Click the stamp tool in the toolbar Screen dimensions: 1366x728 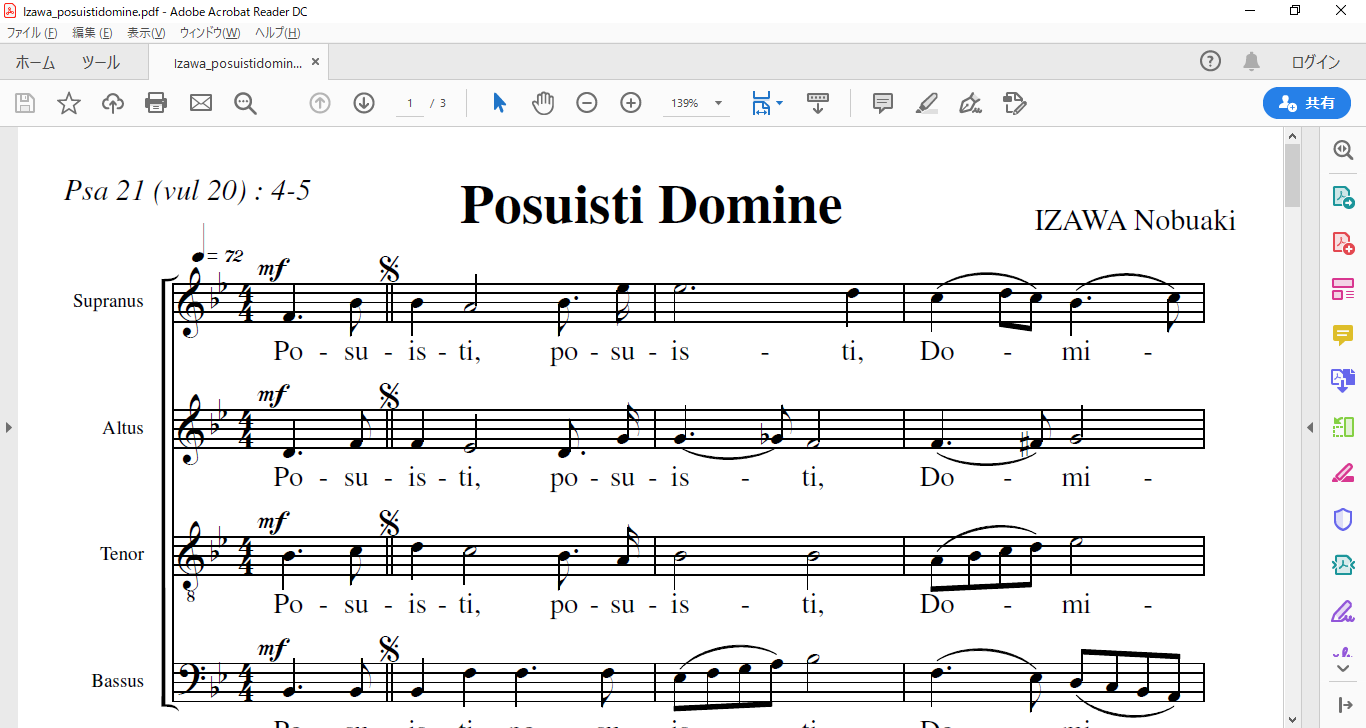tap(1014, 103)
